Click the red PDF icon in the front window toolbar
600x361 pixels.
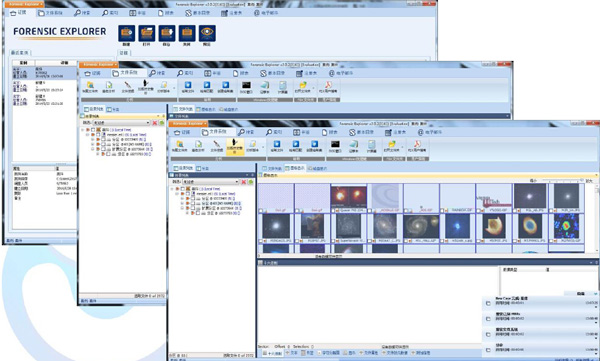pyautogui.click(x=417, y=144)
